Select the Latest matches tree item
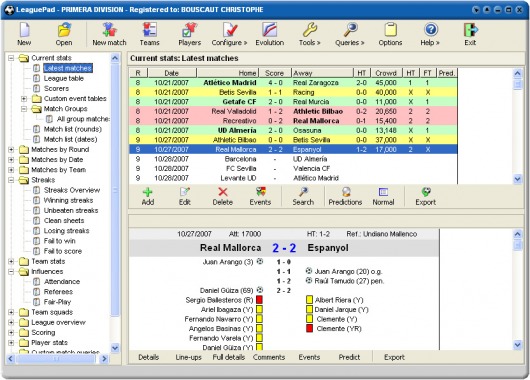 [68, 68]
